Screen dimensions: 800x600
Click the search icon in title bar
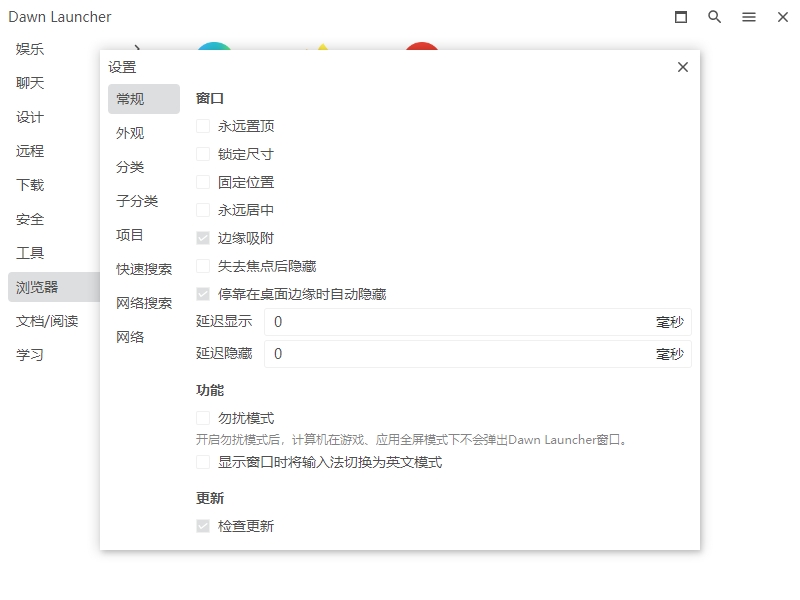[715, 17]
